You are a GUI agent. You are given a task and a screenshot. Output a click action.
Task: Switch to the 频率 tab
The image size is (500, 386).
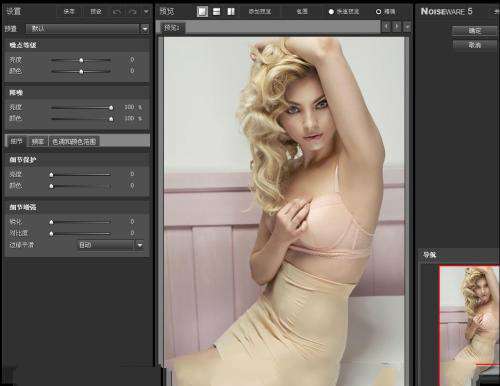[x=38, y=141]
